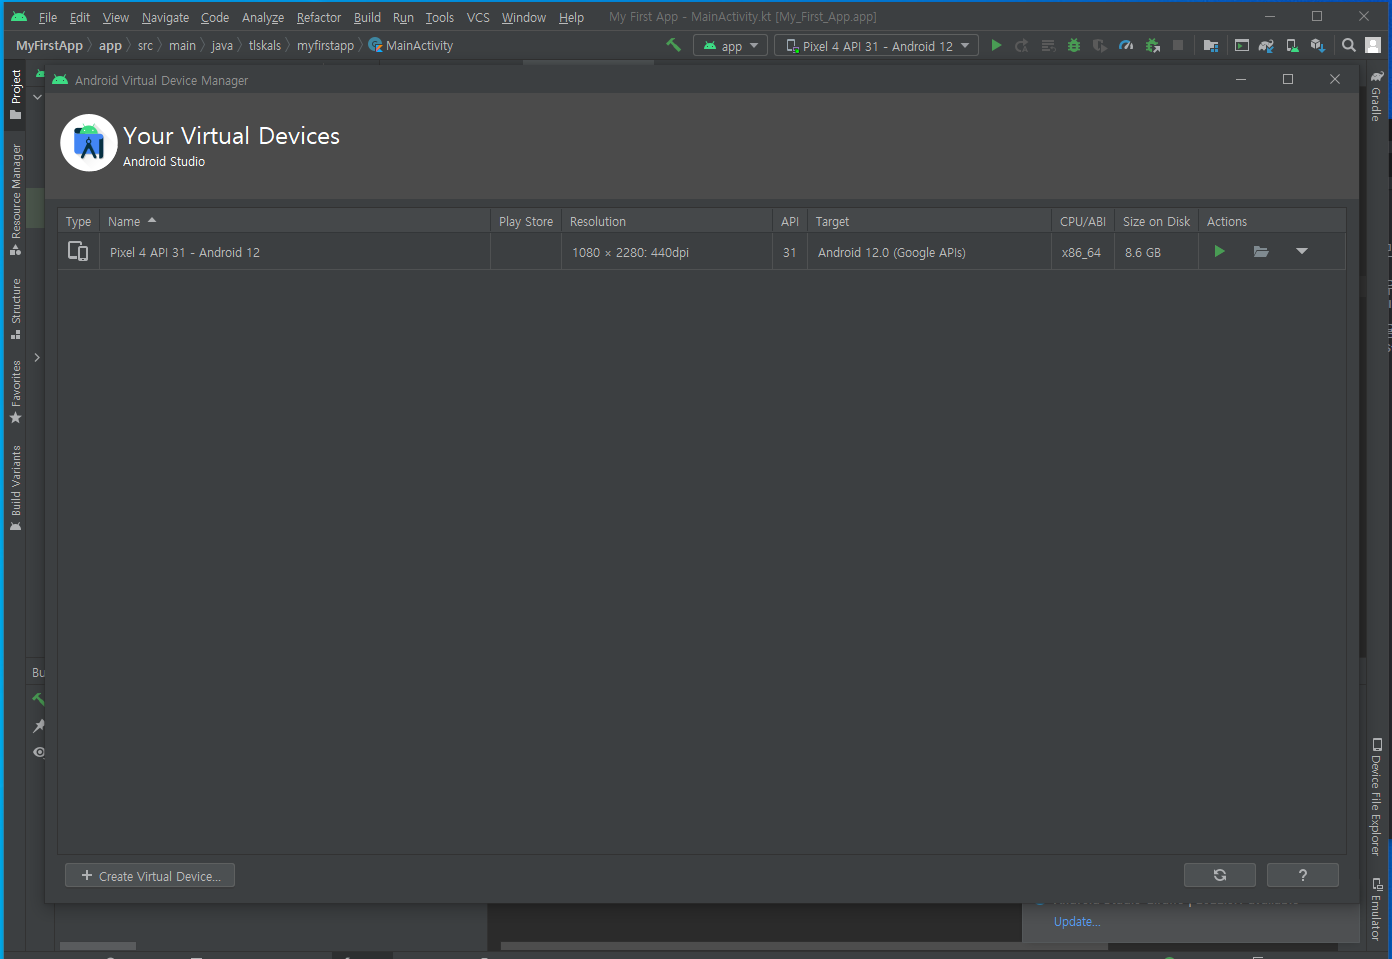The height and width of the screenshot is (959, 1392).
Task: Click the horizontal scrollbar thumb at bottom left
Action: coord(98,945)
